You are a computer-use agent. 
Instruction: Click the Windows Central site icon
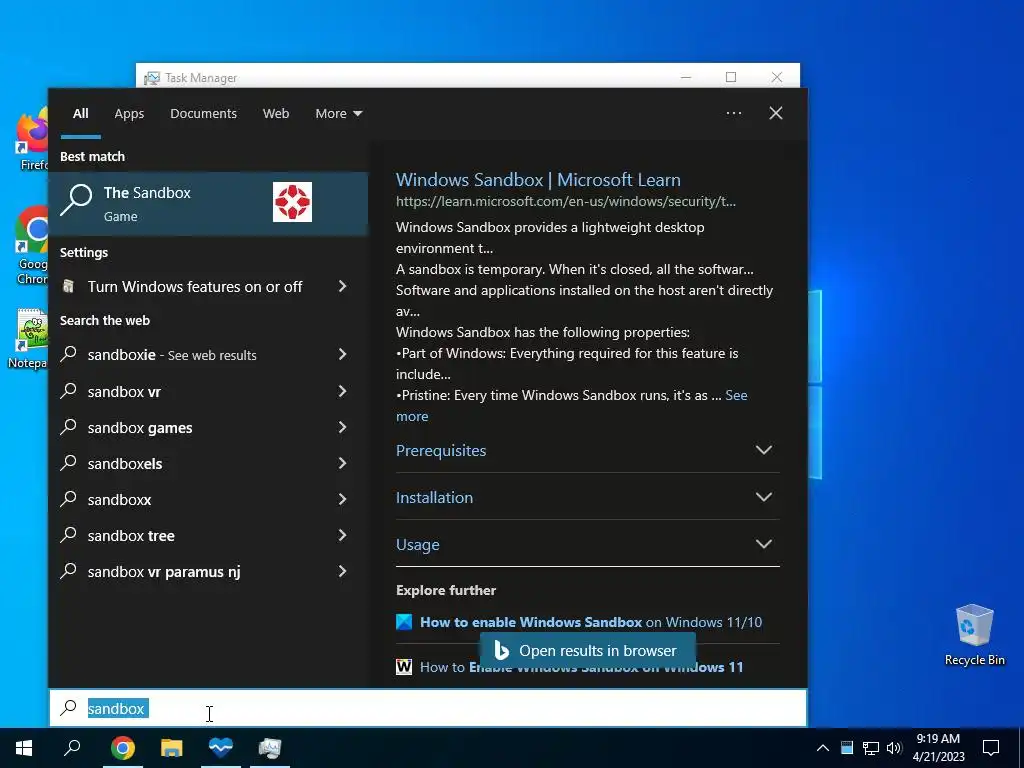point(404,622)
